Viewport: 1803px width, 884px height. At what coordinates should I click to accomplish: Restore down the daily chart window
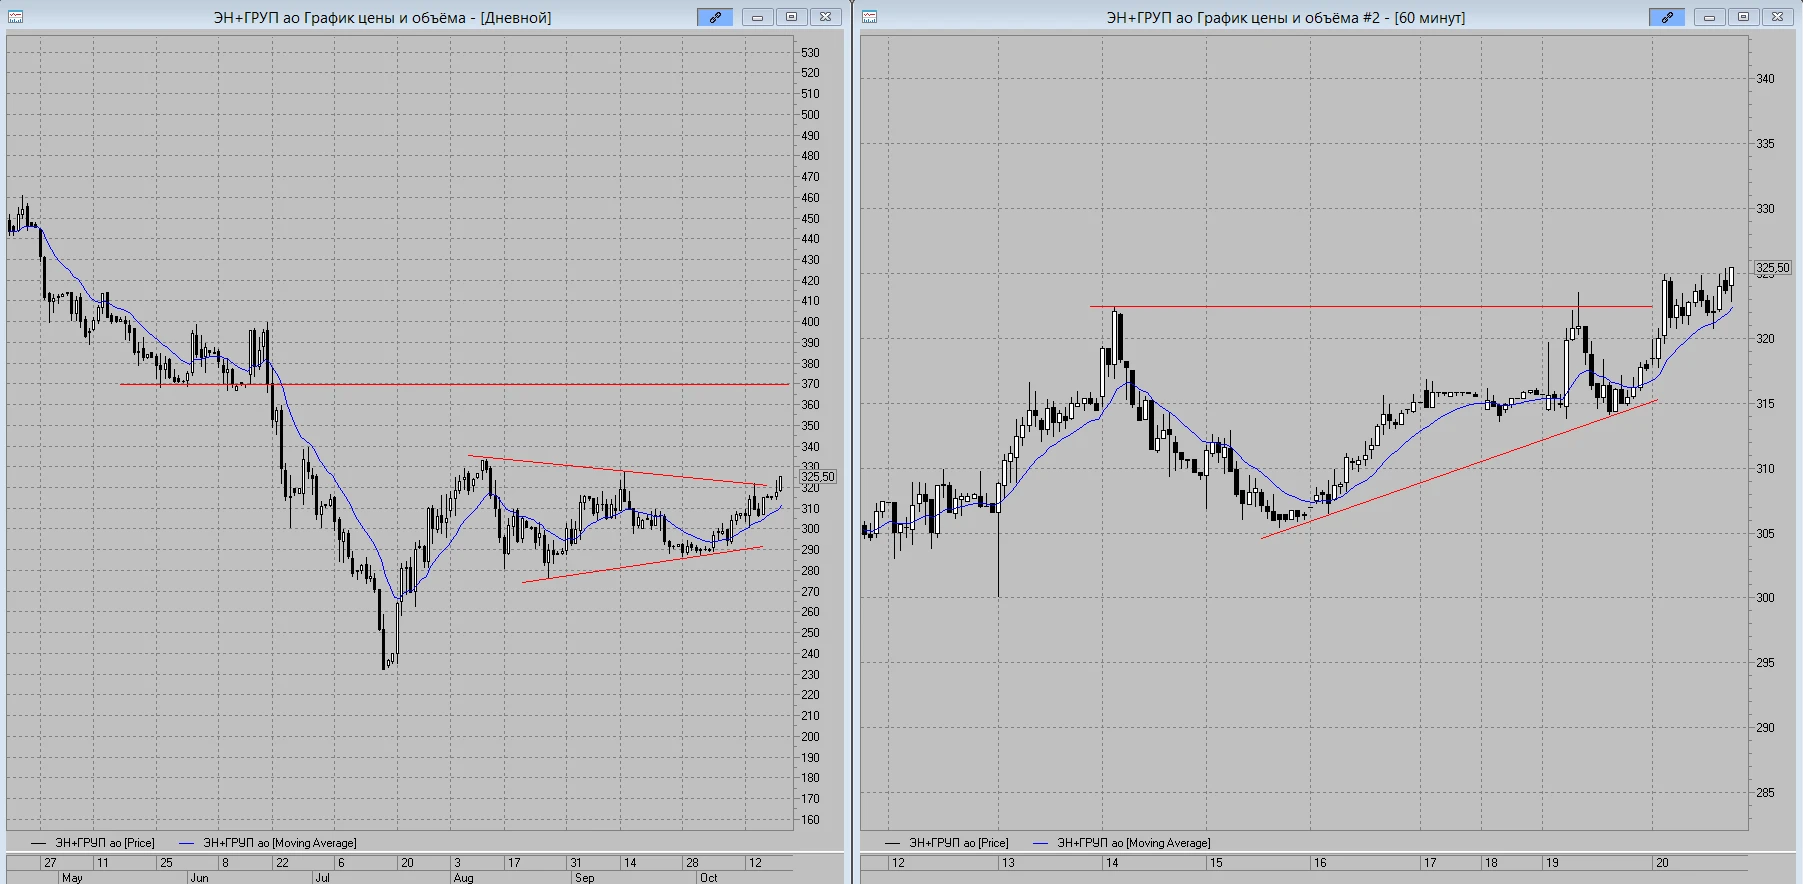pos(791,17)
